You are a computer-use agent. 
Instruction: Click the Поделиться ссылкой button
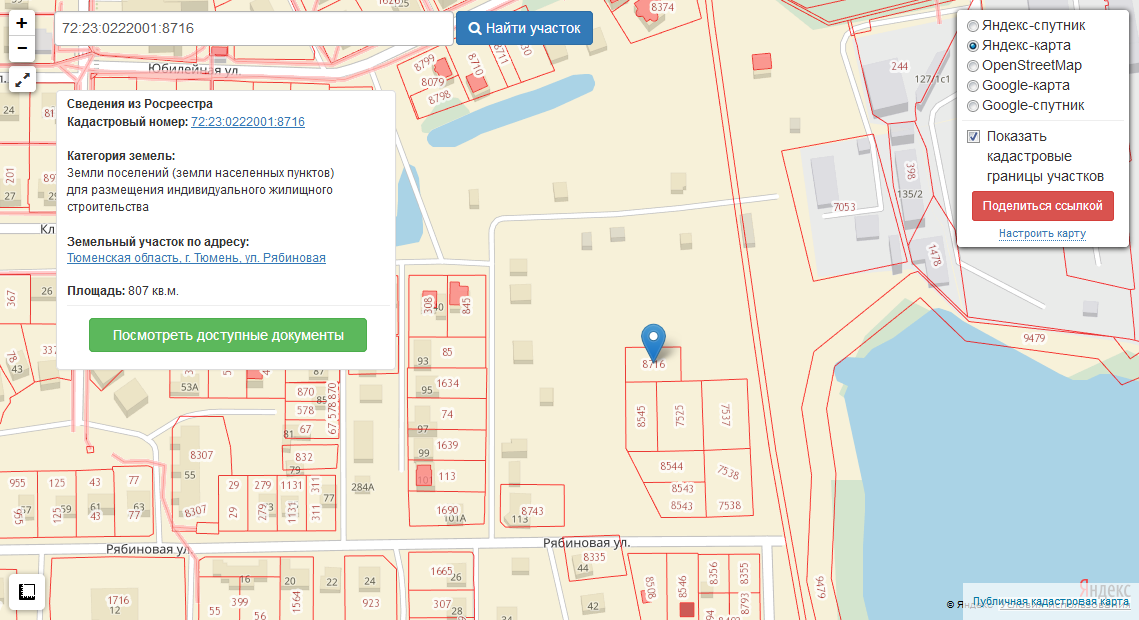1042,206
